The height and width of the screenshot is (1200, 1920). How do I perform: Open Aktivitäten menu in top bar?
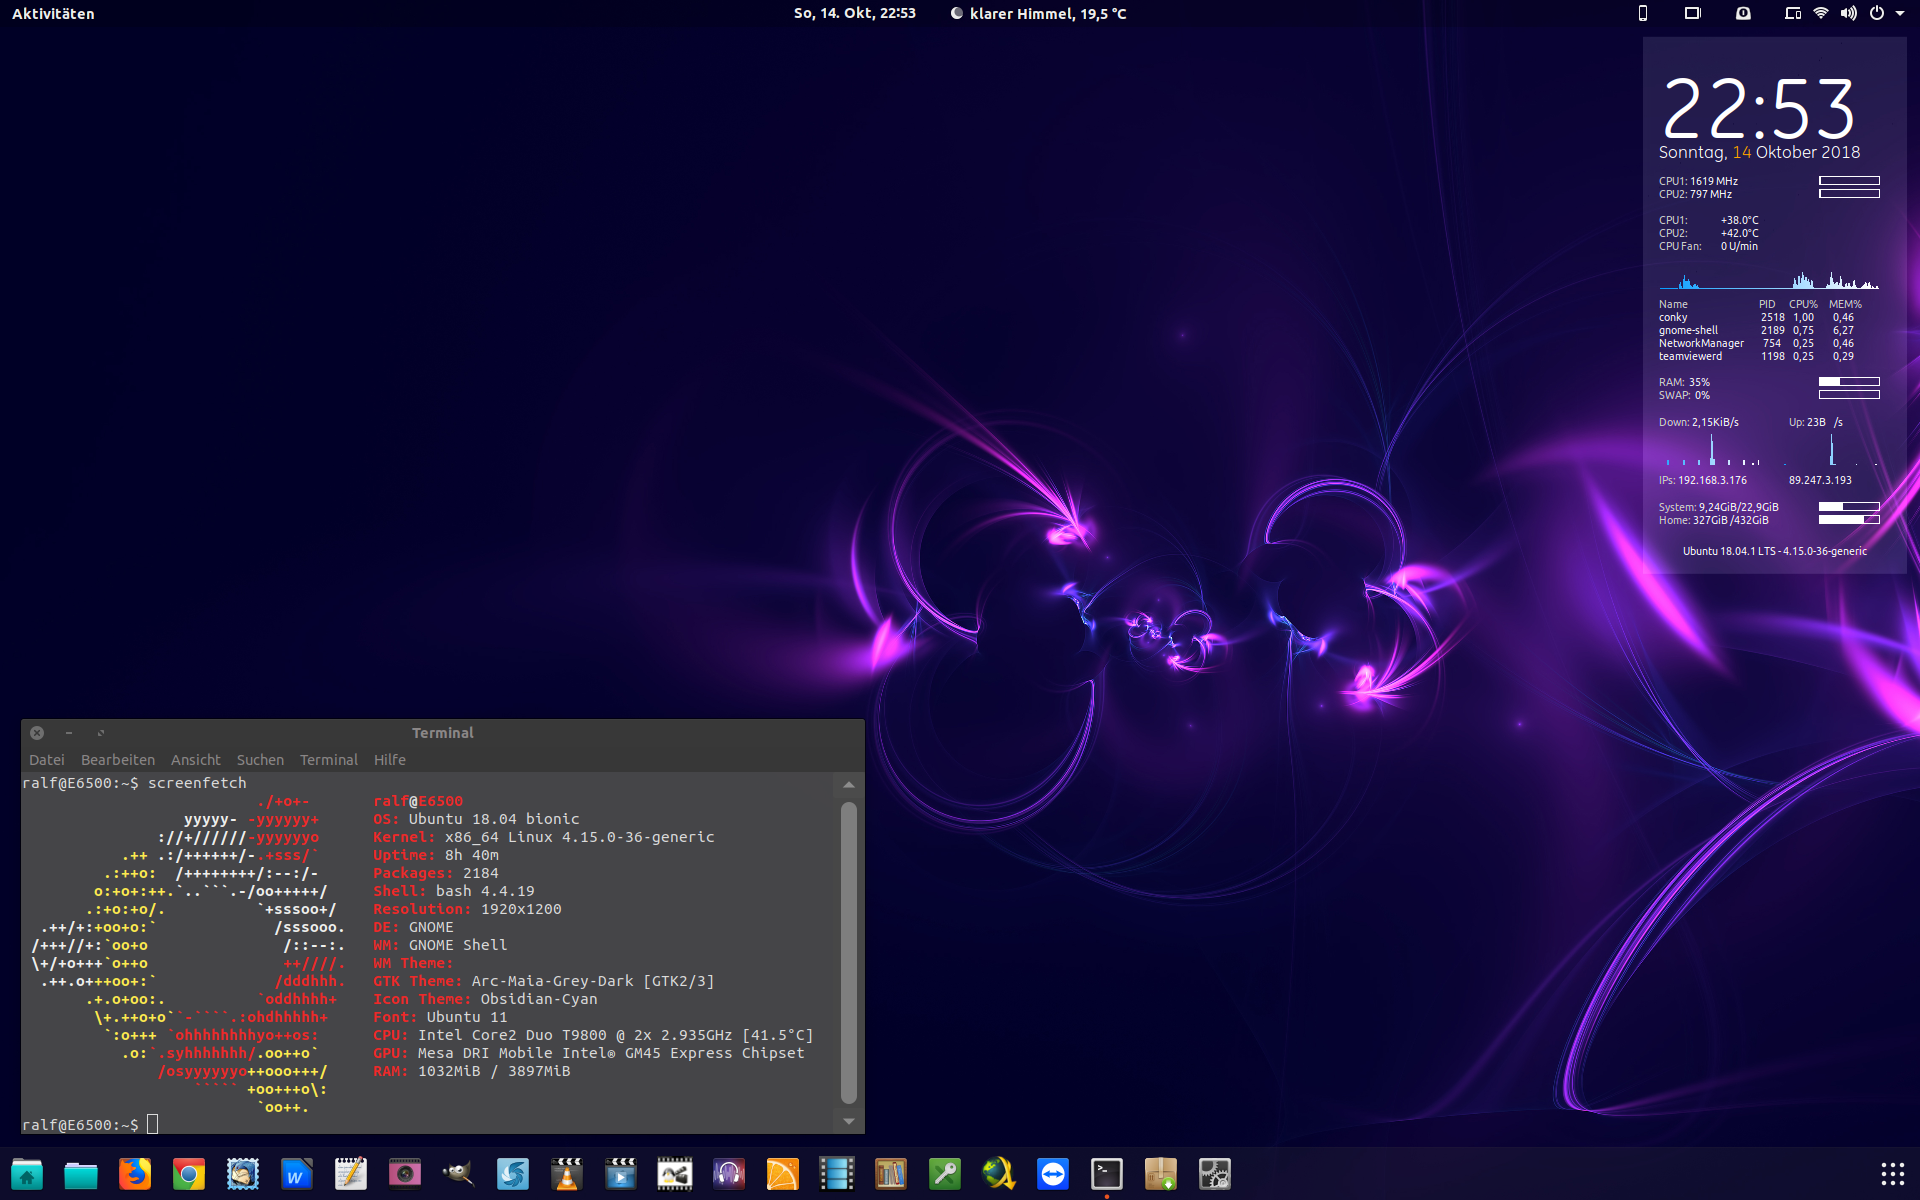coord(55,12)
